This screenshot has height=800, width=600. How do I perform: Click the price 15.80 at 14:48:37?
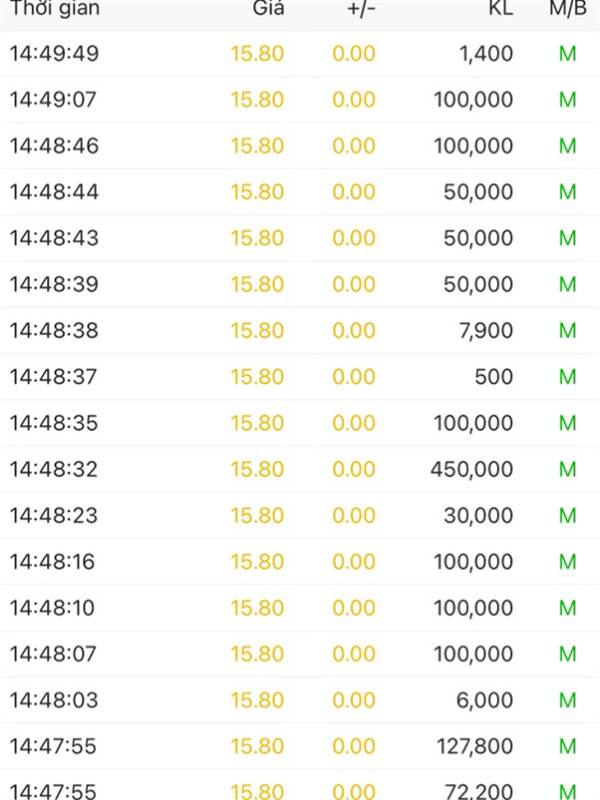257,377
